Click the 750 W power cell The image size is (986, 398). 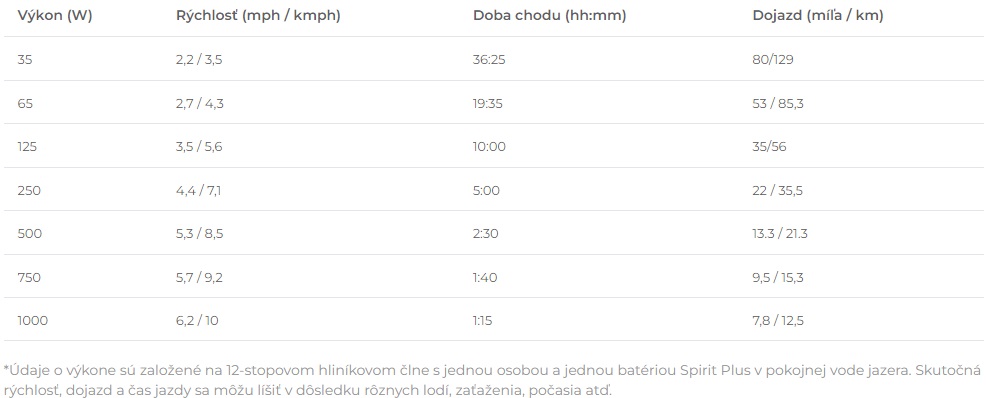pyautogui.click(x=29, y=277)
